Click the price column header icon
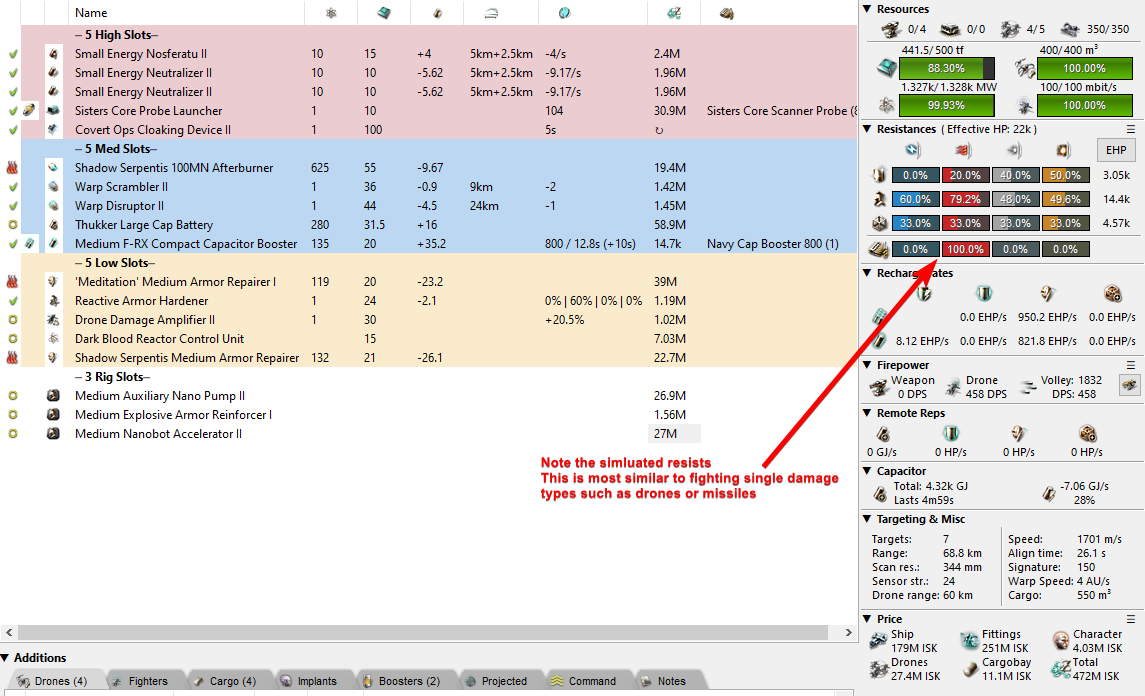 (x=674, y=13)
